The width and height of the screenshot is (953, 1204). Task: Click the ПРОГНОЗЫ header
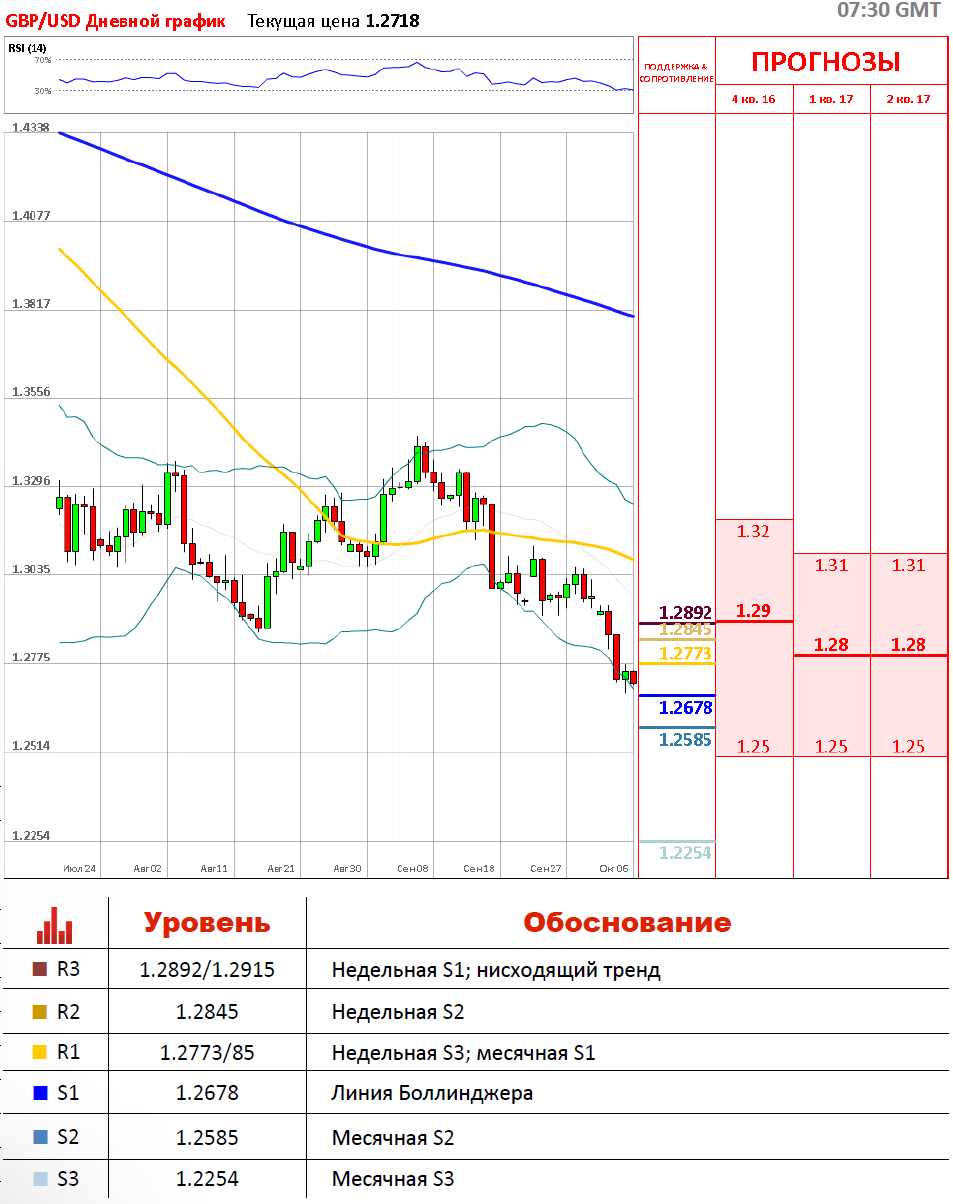(826, 62)
